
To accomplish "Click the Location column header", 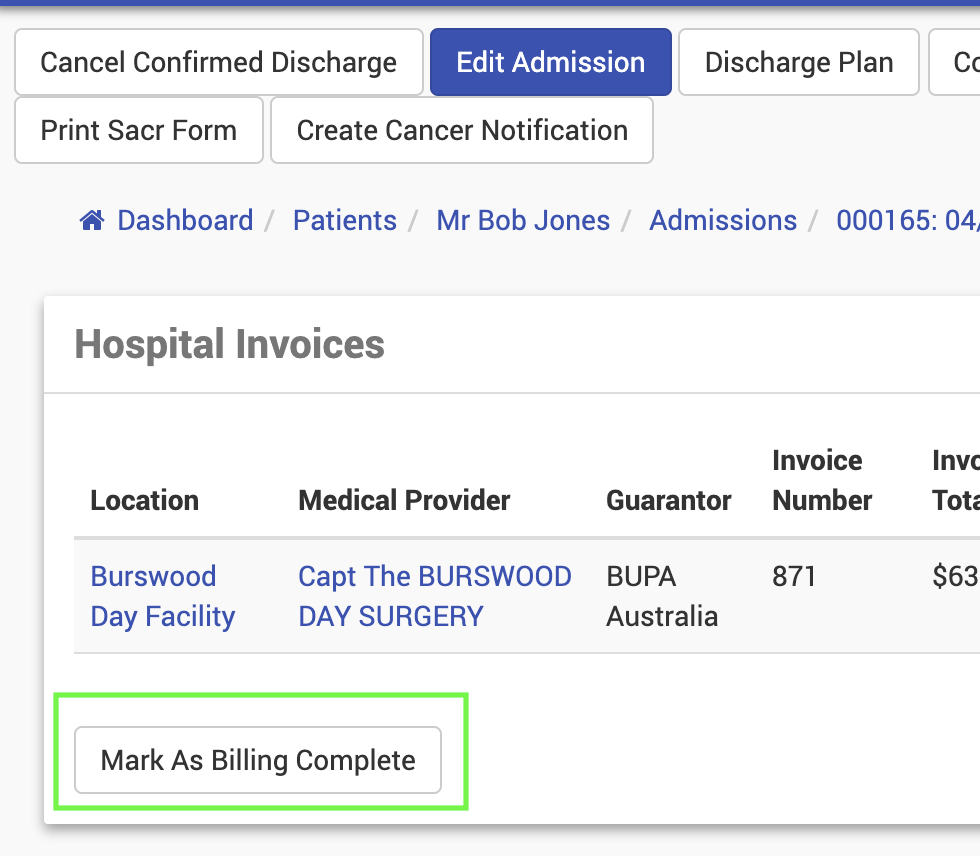I will (145, 500).
